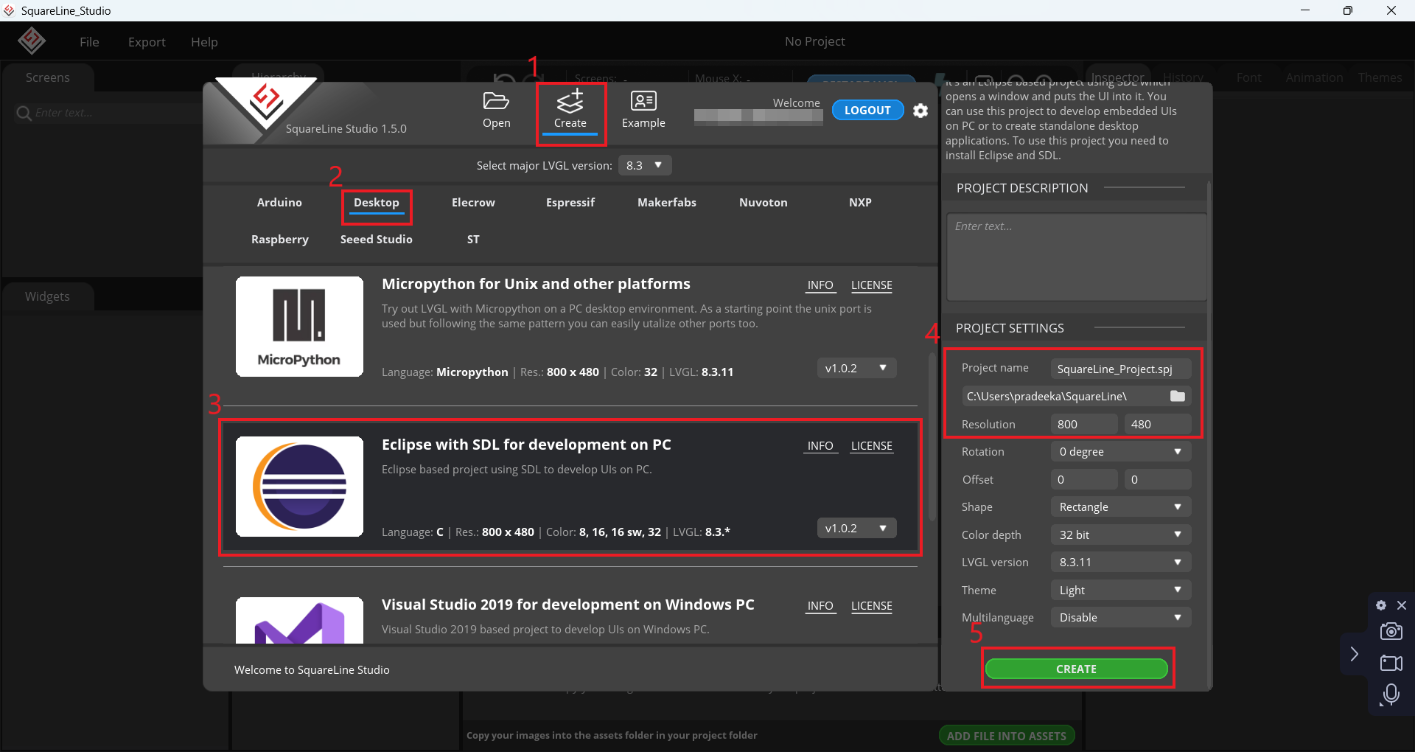The image size is (1415, 752).
Task: Browse project folder with folder icon
Action: click(1177, 396)
